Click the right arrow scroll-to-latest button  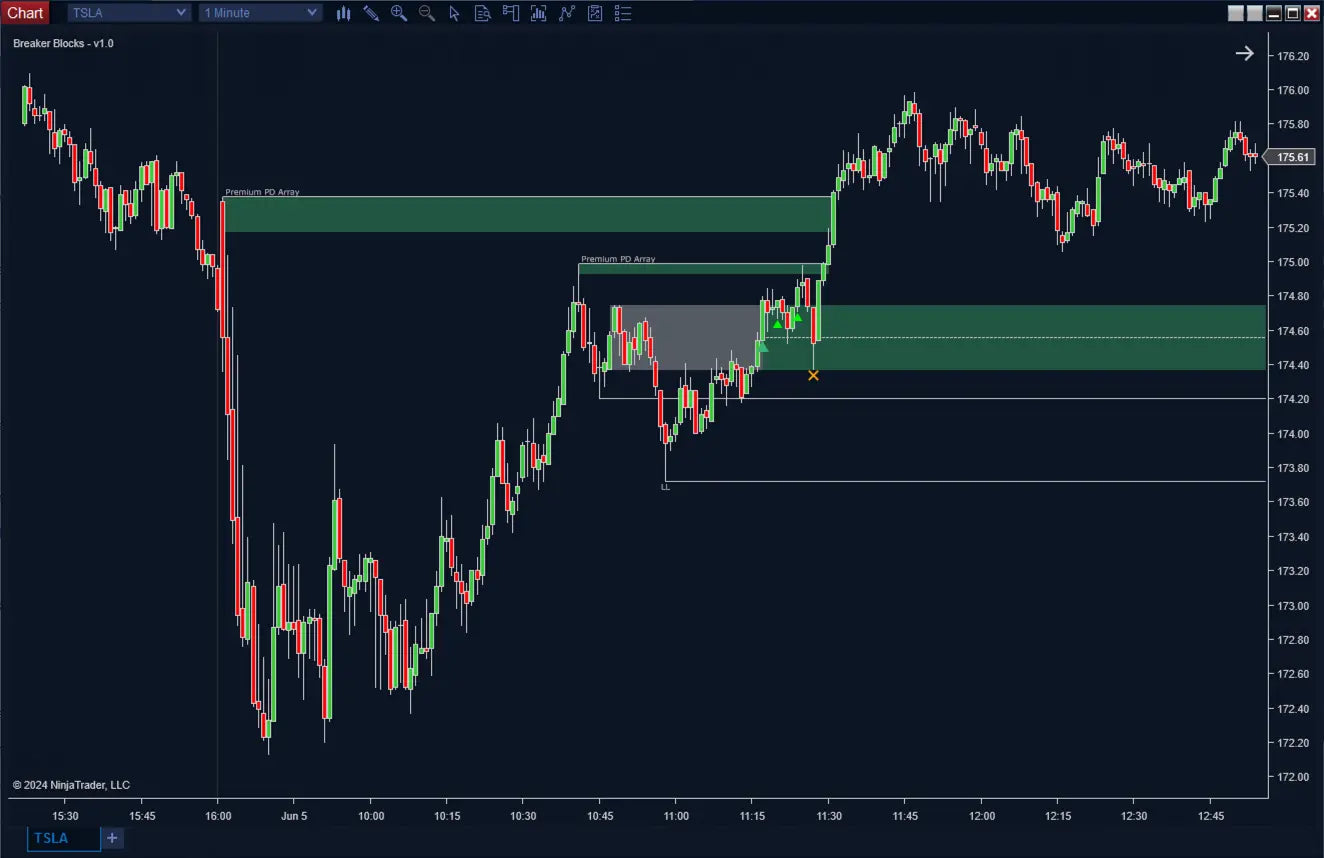(1244, 54)
